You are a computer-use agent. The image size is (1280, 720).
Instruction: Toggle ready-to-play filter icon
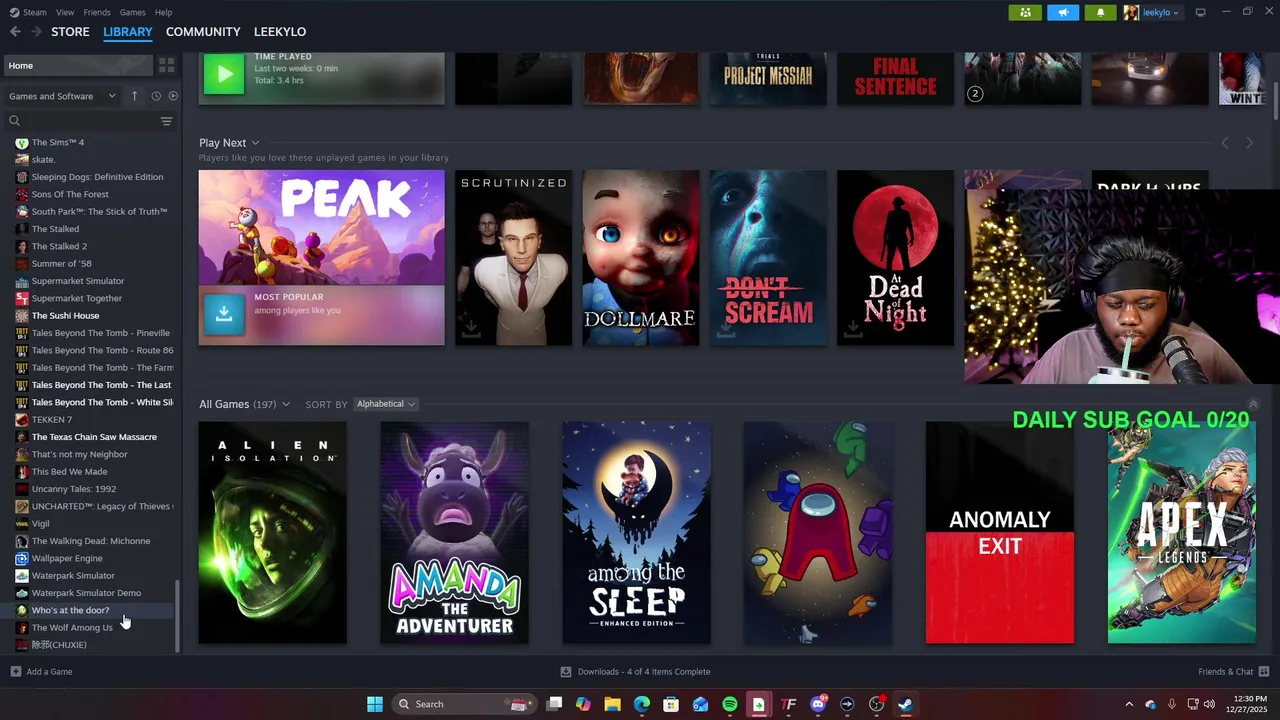[x=173, y=96]
